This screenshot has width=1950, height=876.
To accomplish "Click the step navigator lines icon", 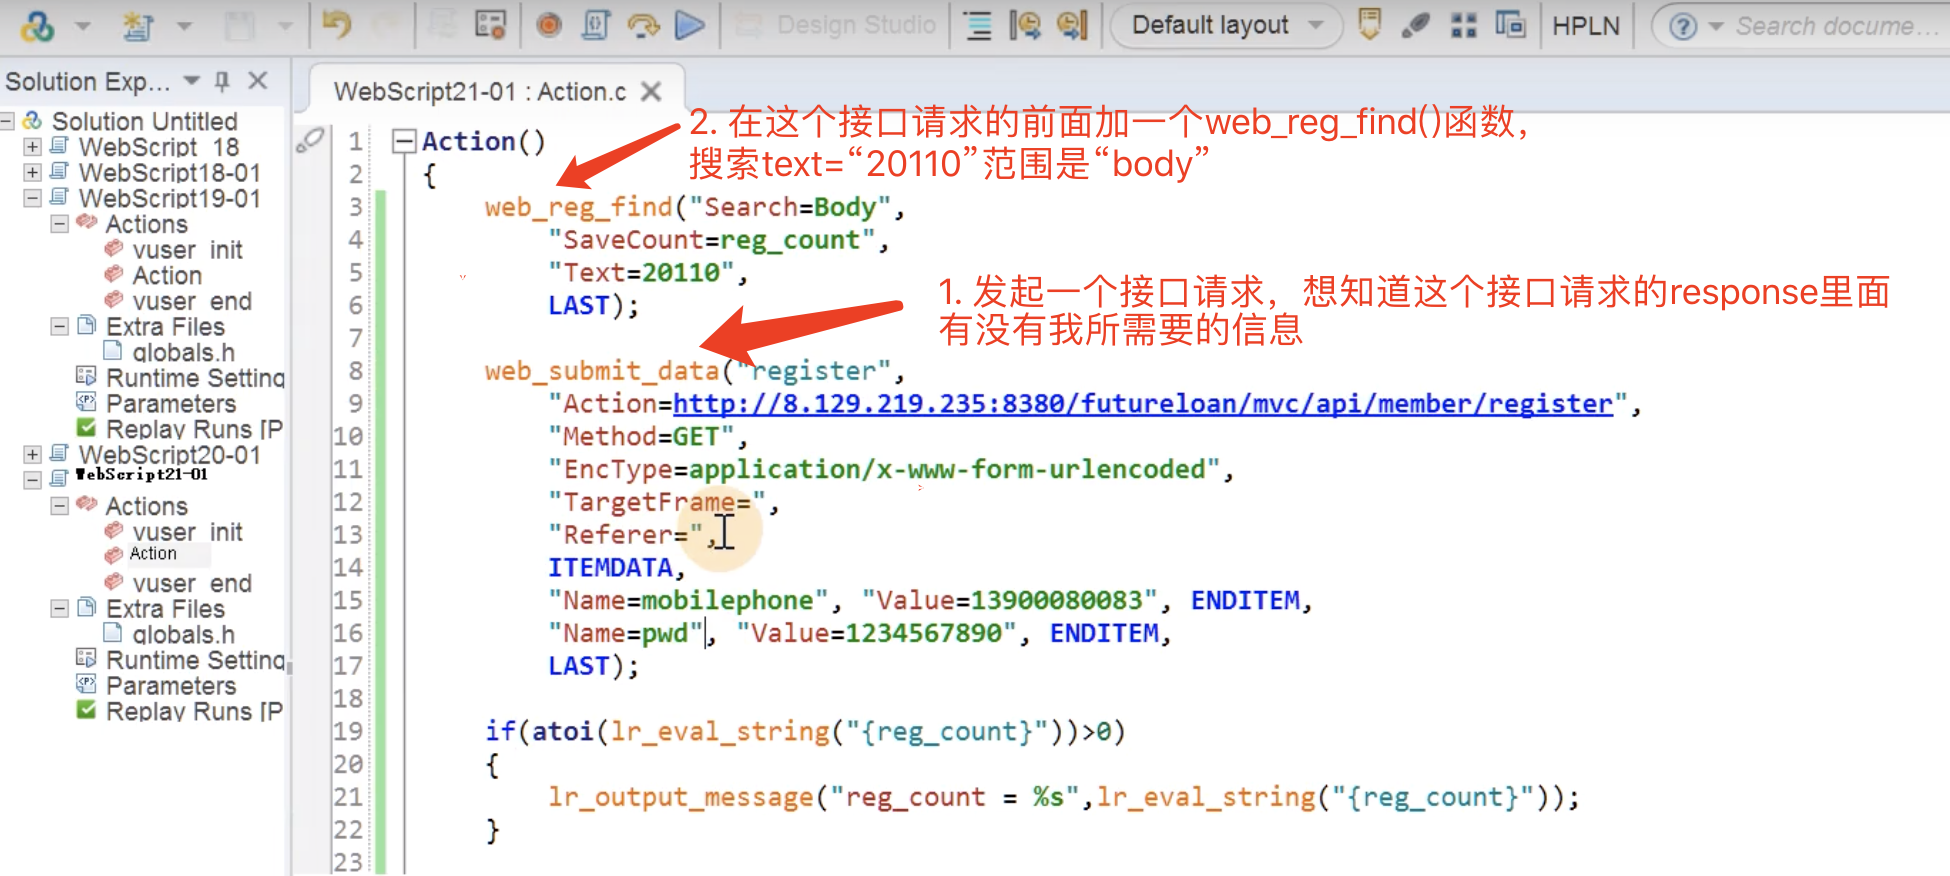I will (978, 26).
